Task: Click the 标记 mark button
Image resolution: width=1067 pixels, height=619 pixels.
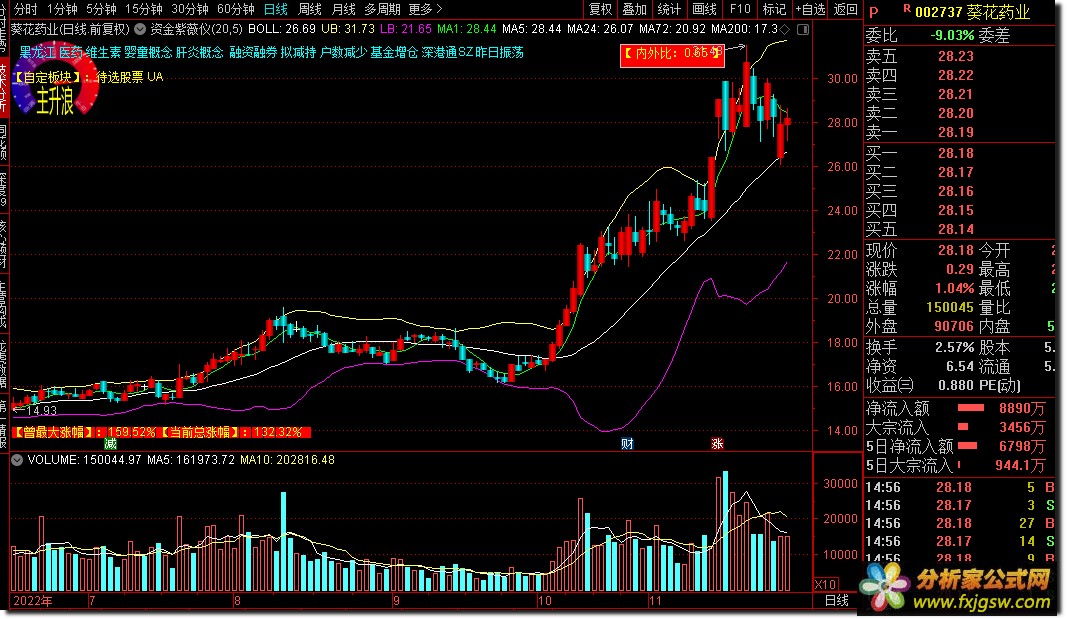Action: coord(774,9)
